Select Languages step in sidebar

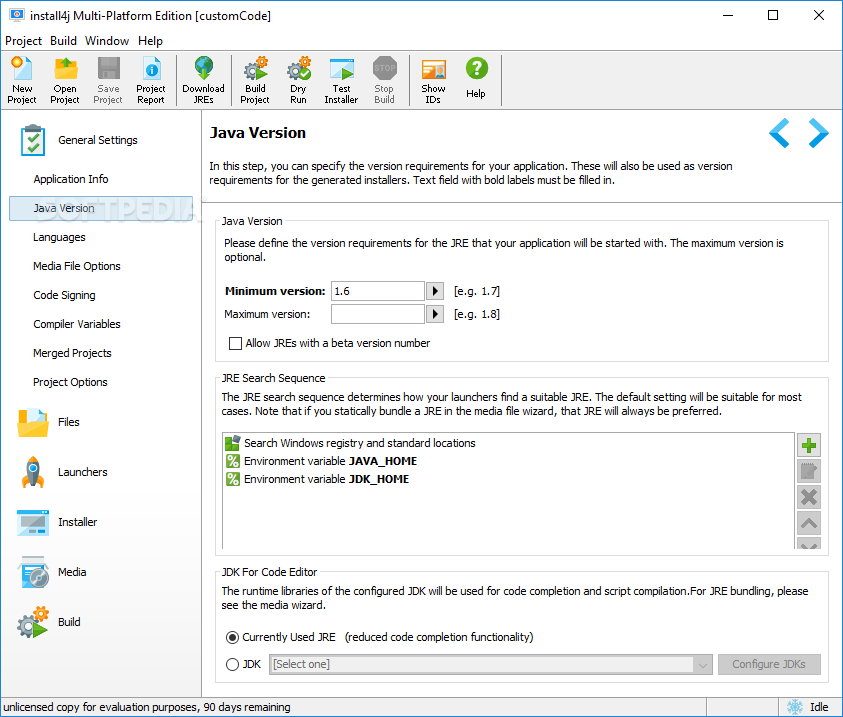pyautogui.click(x=59, y=237)
